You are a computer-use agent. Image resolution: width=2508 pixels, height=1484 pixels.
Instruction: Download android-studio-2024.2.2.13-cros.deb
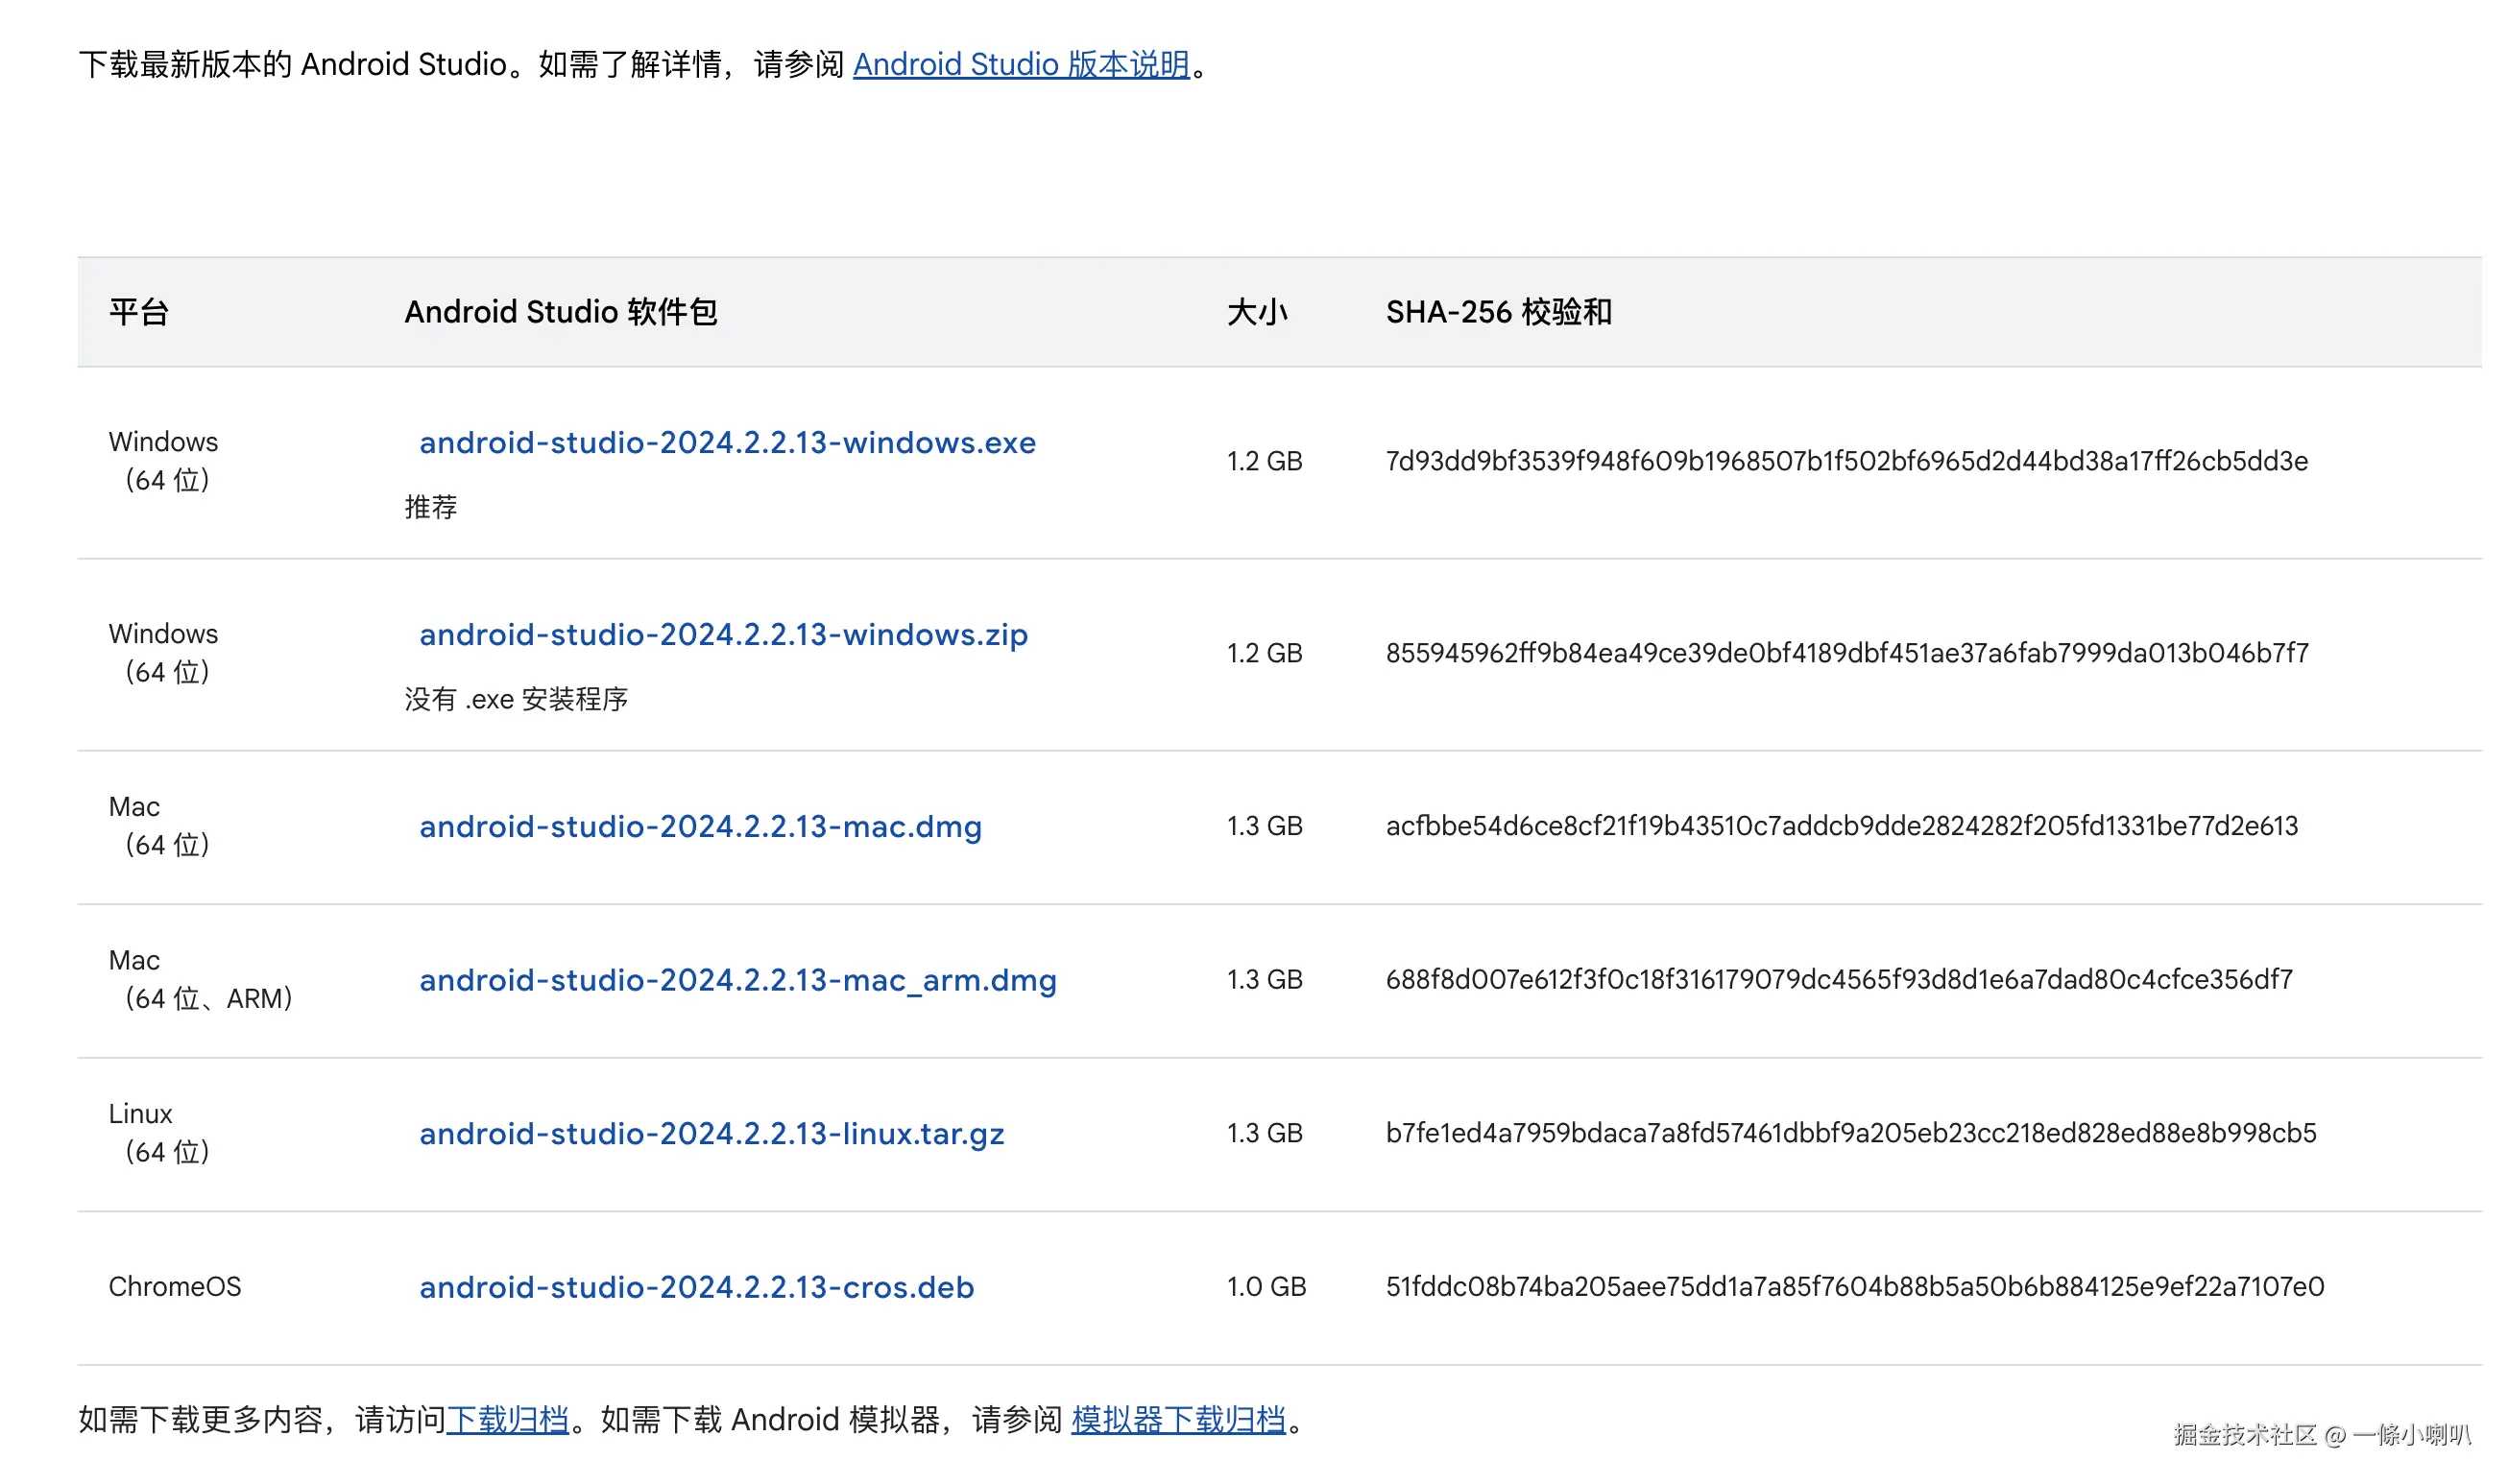coord(696,1287)
